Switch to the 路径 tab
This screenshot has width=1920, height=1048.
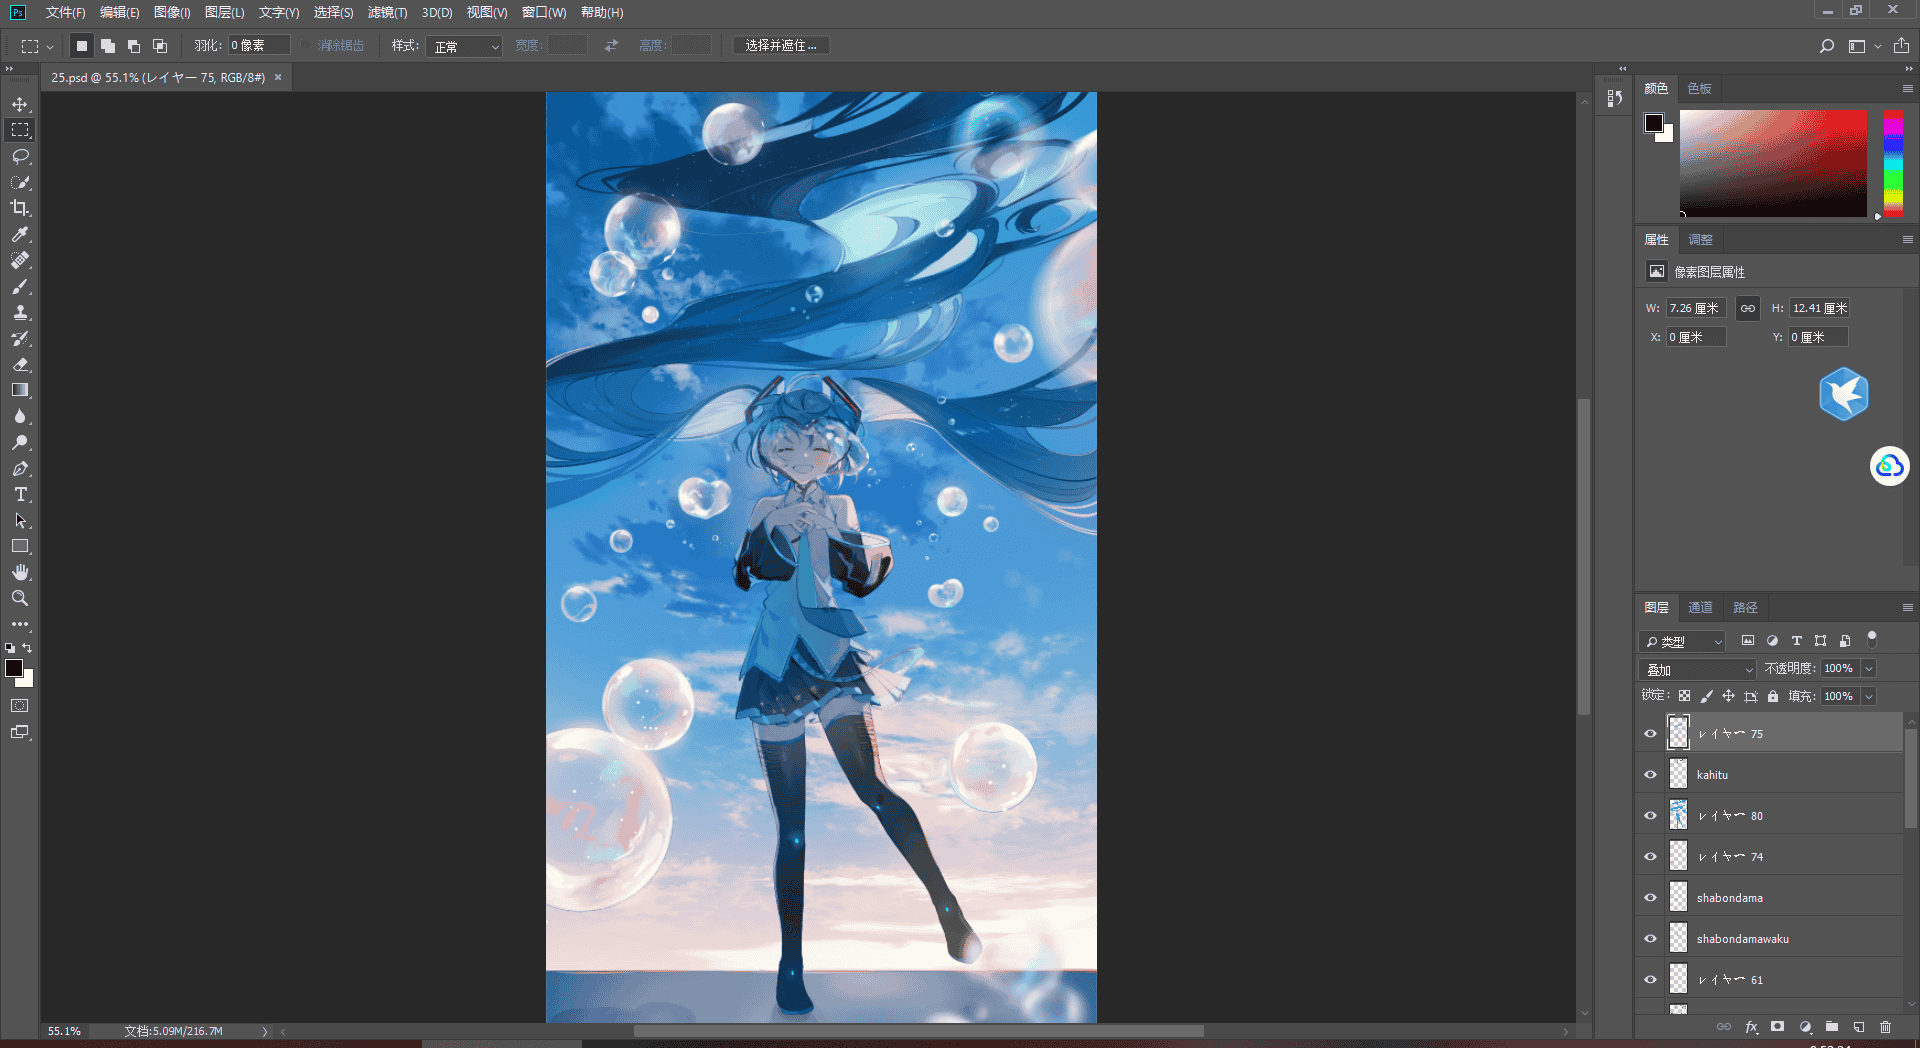pos(1745,607)
